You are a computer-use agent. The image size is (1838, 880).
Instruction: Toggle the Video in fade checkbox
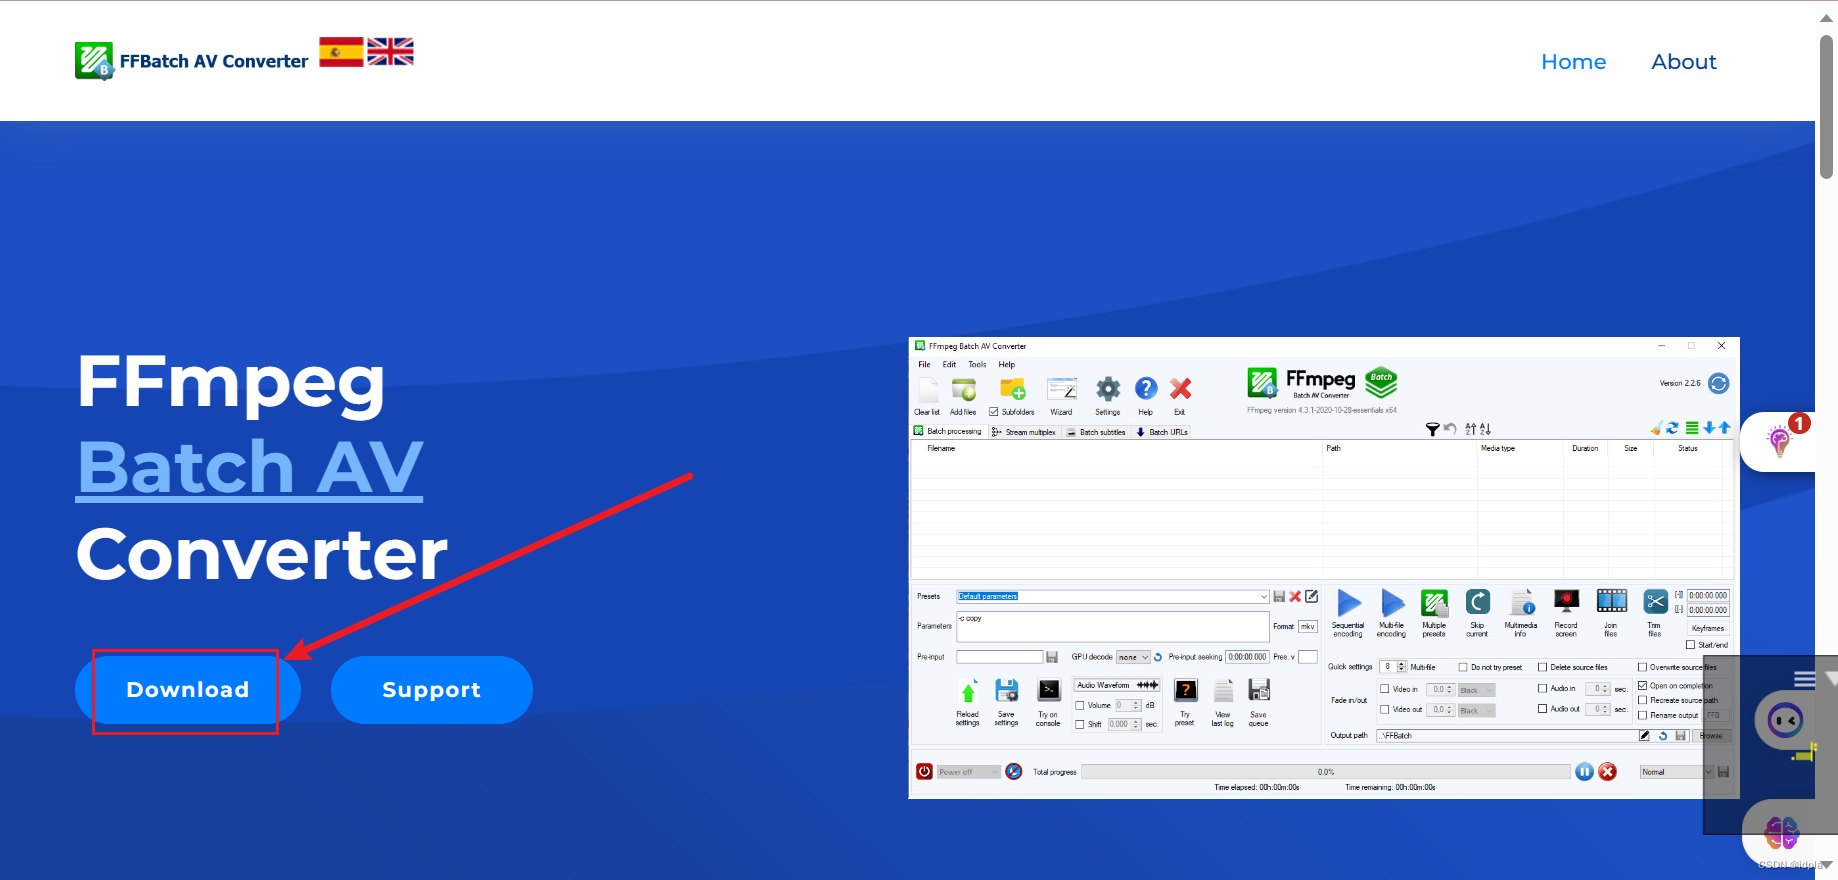click(1384, 689)
